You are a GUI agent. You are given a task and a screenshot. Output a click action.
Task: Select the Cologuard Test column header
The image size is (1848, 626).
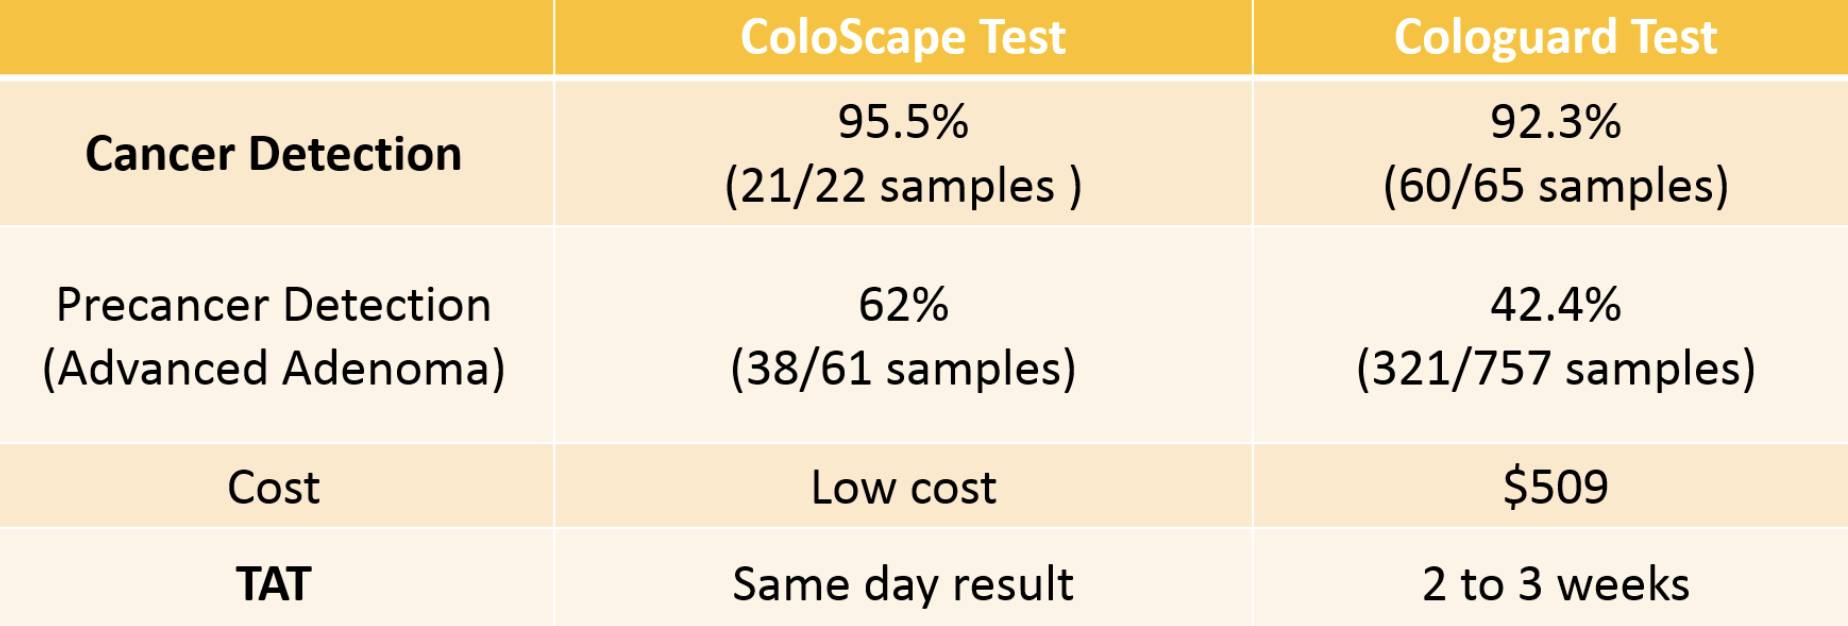1554,37
